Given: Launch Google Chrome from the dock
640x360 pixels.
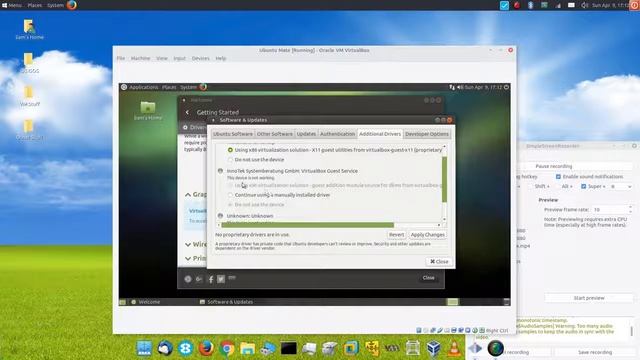Looking at the screenshot, I should [x=227, y=348].
